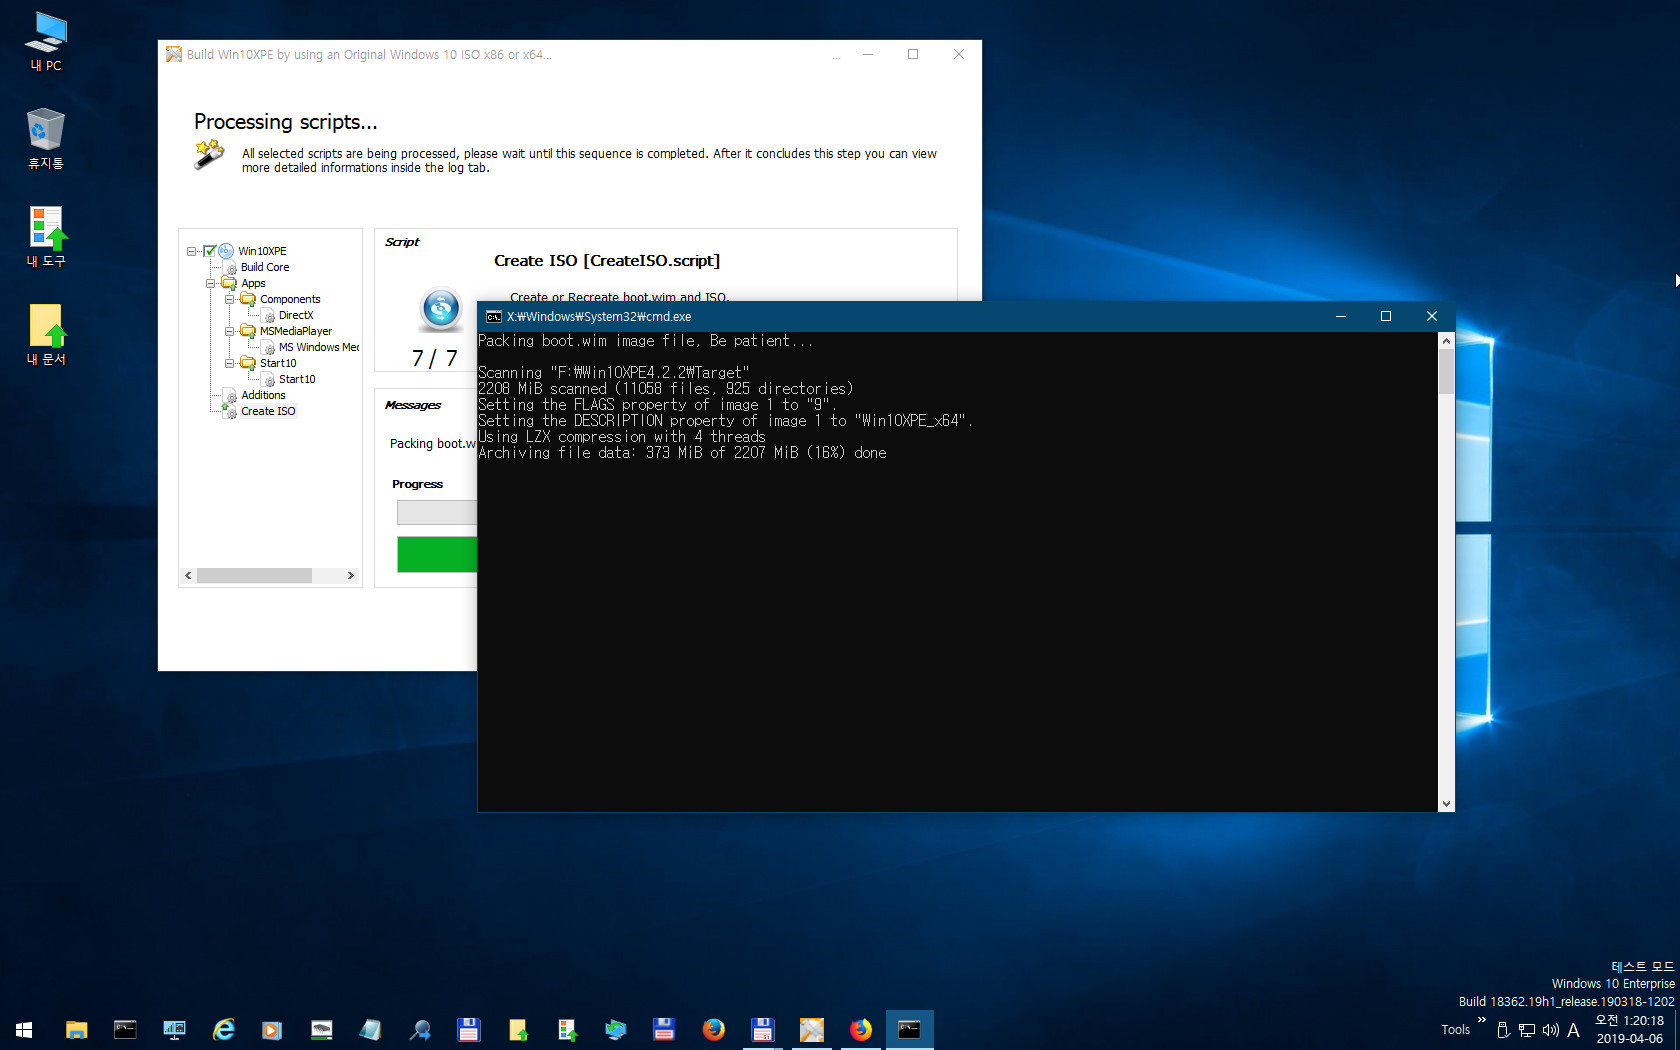Maximize the cmd.exe window
This screenshot has height=1050, width=1680.
pos(1386,316)
